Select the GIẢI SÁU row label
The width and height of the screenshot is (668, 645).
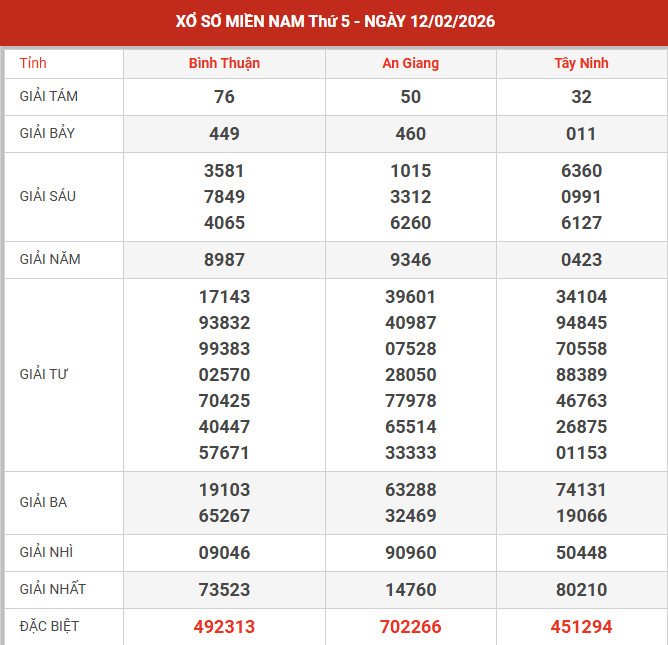(x=47, y=196)
